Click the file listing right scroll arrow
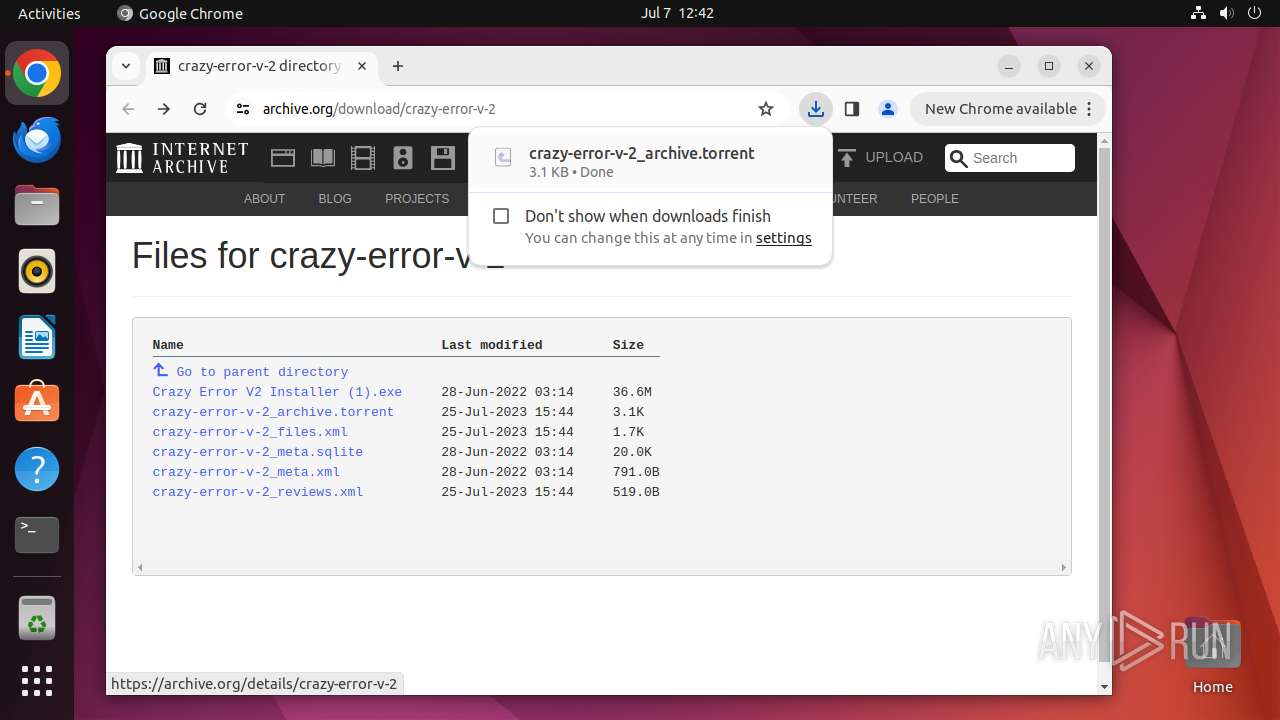This screenshot has height=720, width=1280. (1064, 567)
